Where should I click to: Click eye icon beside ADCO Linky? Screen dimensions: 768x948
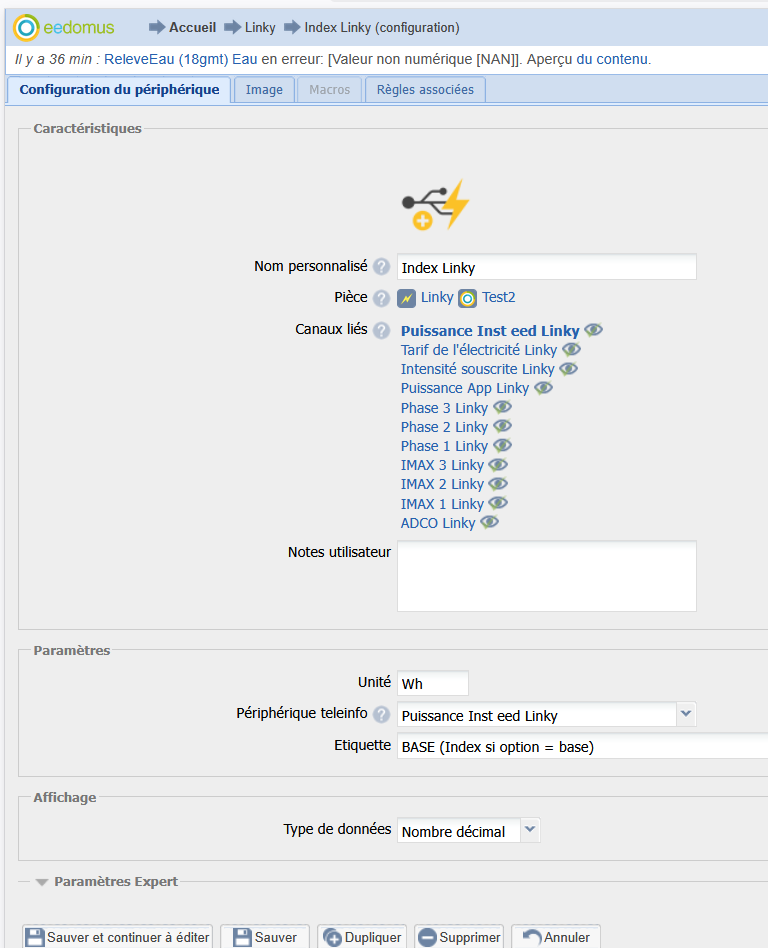click(x=490, y=522)
